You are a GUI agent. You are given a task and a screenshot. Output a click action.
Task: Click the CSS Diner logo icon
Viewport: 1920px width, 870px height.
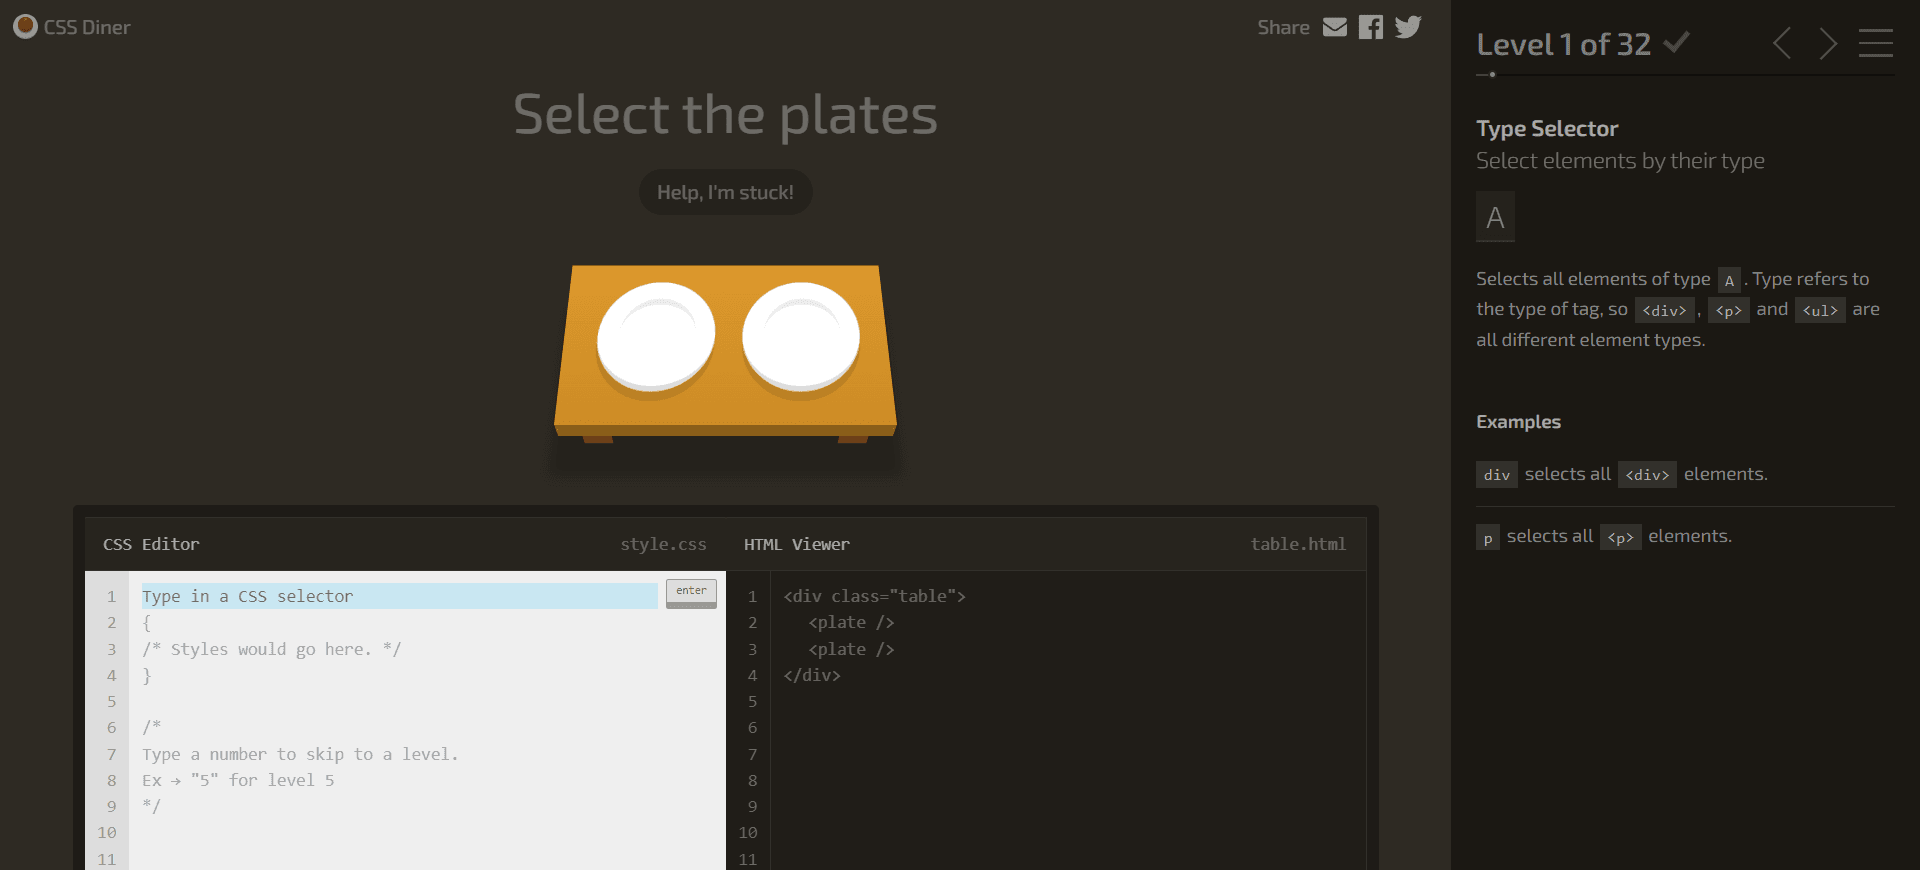25,27
